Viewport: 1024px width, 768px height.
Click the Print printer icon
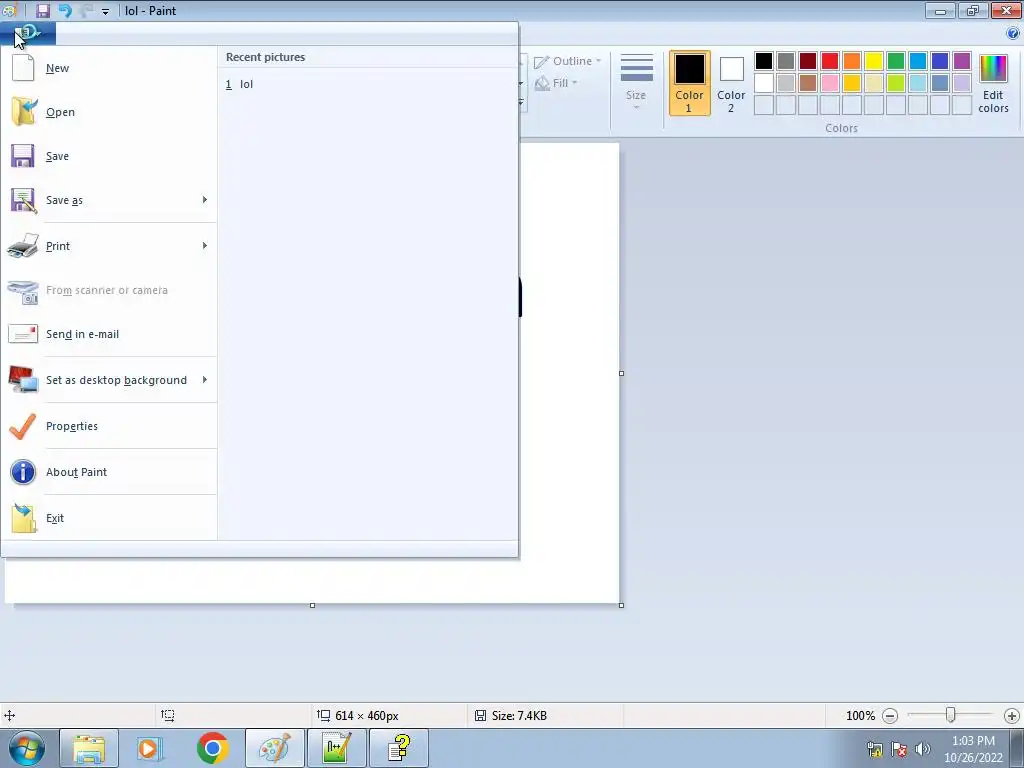coord(23,246)
